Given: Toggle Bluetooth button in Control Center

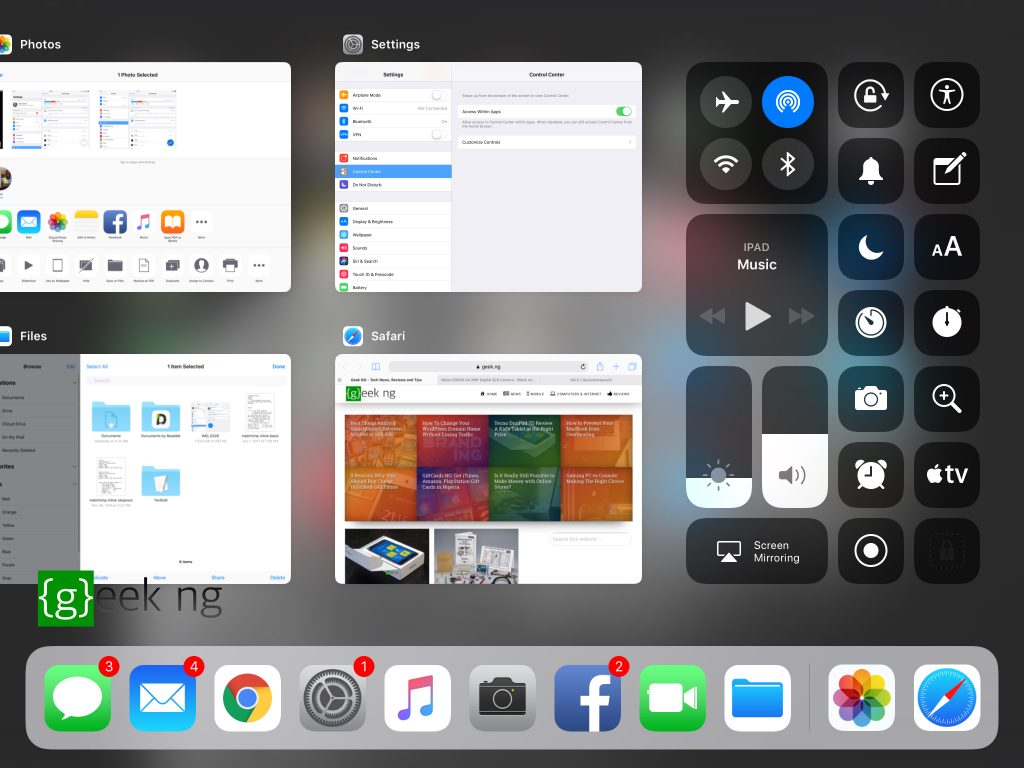Looking at the screenshot, I should tap(788, 164).
